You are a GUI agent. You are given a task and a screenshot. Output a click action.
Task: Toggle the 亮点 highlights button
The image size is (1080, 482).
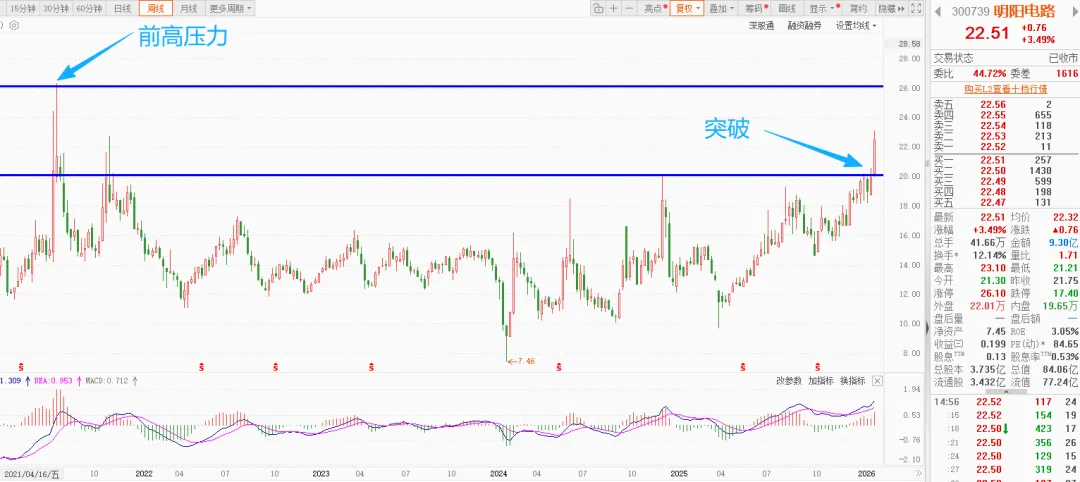[x=654, y=9]
